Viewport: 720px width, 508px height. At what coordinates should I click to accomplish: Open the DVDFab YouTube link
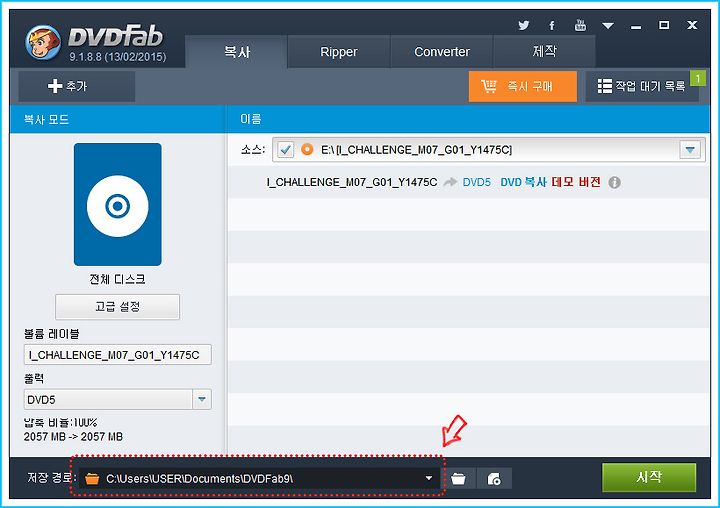pos(580,25)
